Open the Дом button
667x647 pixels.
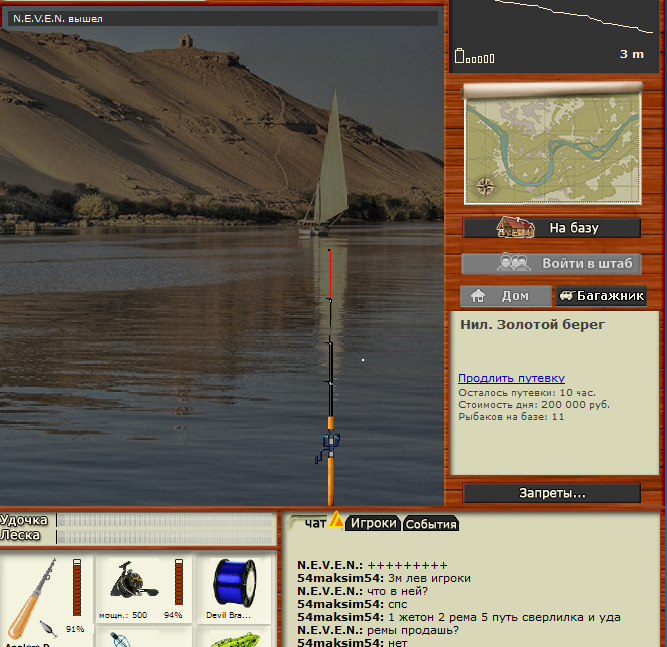[x=506, y=296]
